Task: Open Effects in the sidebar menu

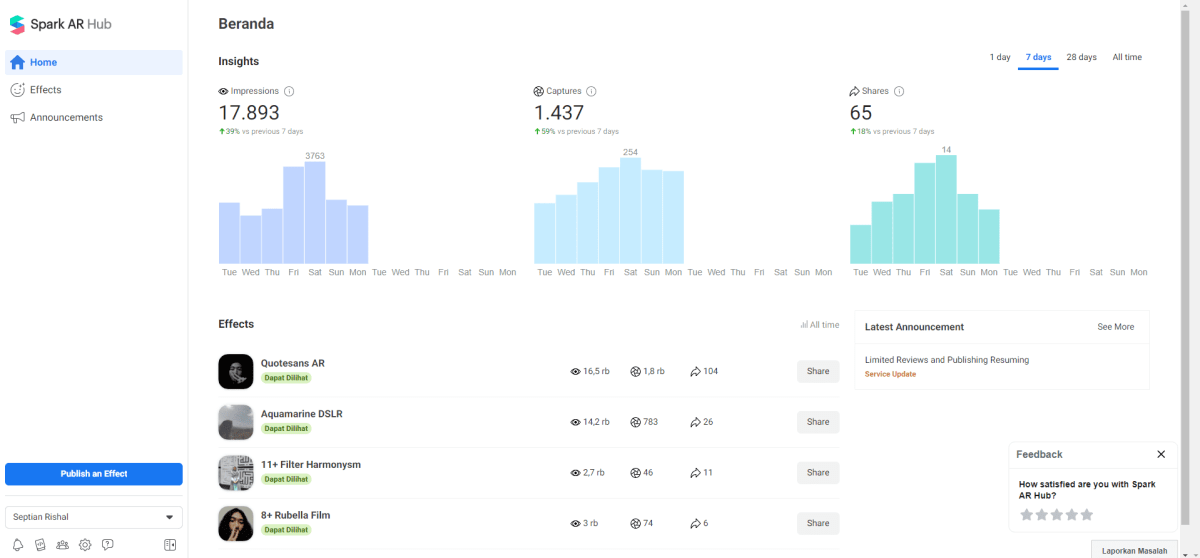Action: click(45, 90)
